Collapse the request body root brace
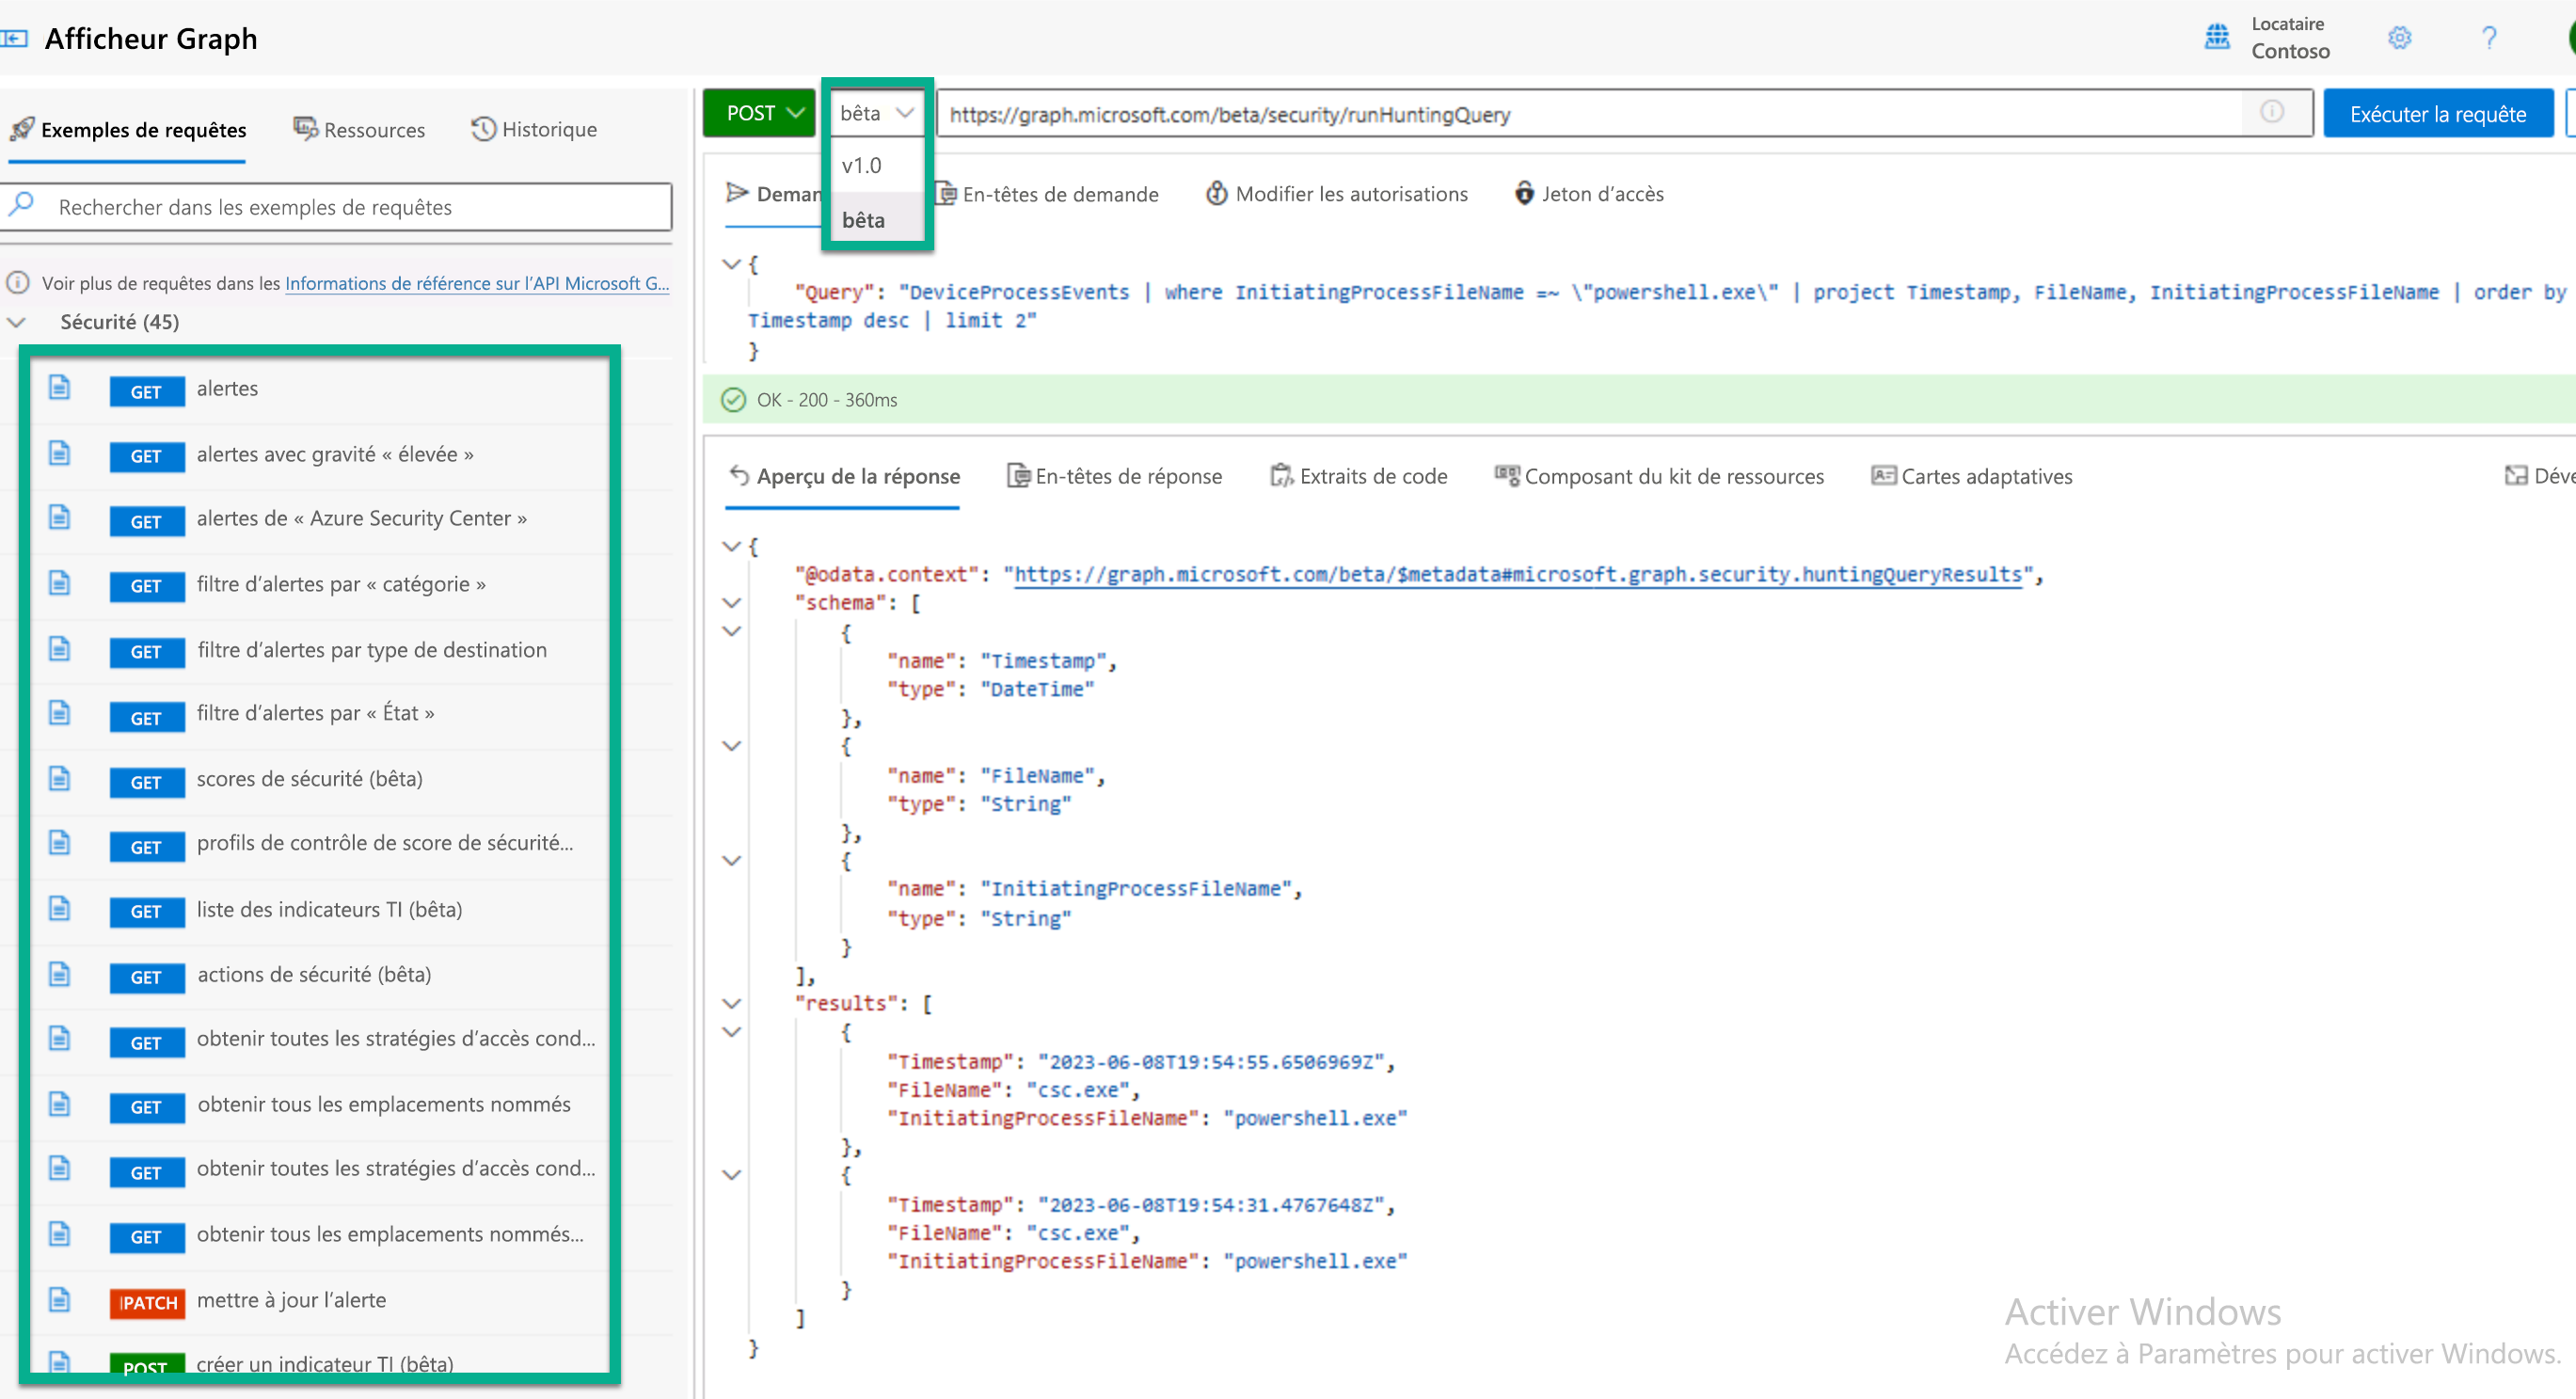Image resolution: width=2576 pixels, height=1399 pixels. tap(731, 264)
